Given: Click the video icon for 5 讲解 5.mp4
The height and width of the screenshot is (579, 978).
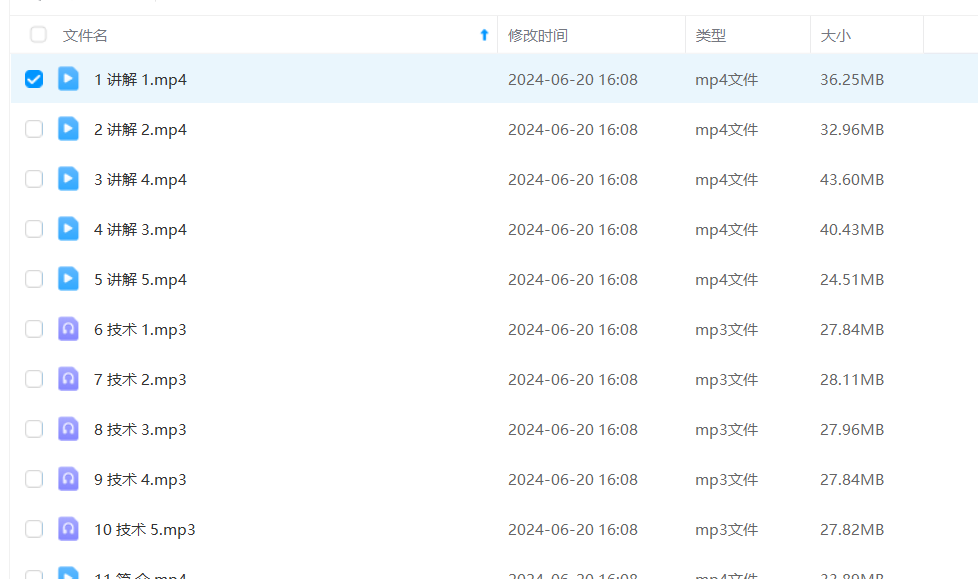Looking at the screenshot, I should [68, 279].
